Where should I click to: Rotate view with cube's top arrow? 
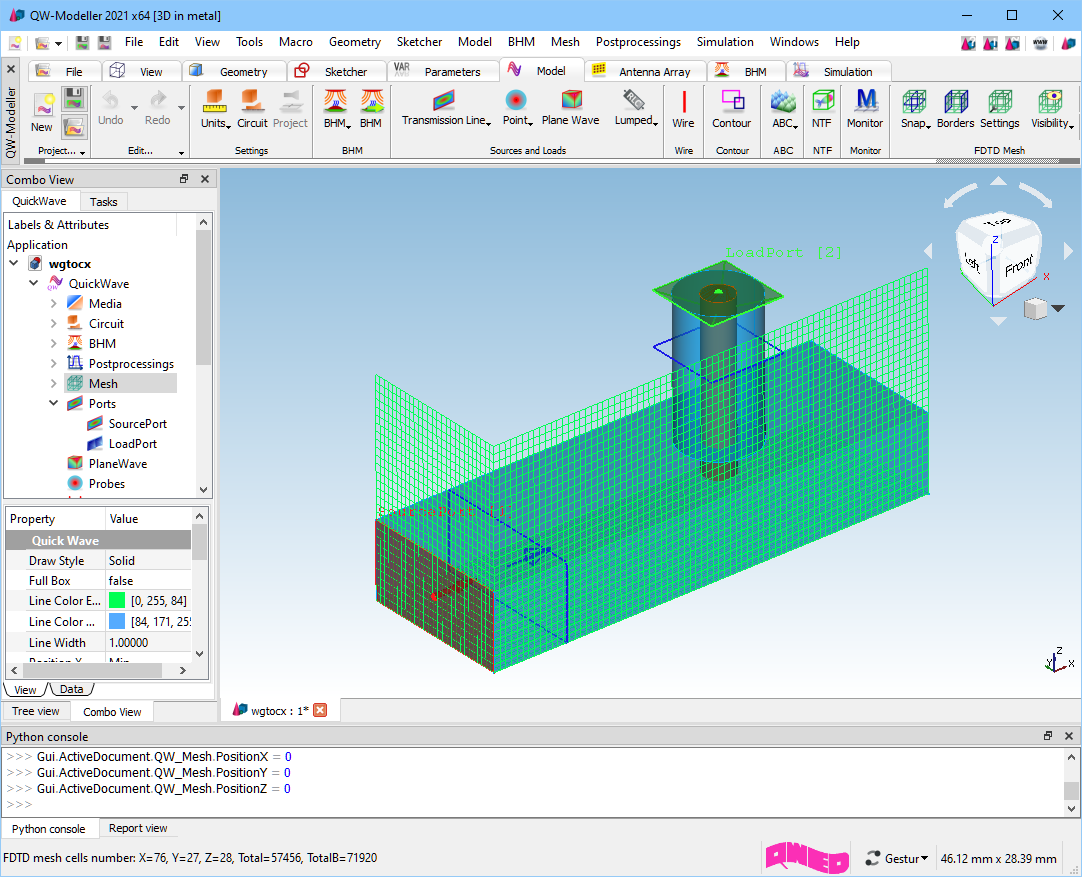pos(998,181)
